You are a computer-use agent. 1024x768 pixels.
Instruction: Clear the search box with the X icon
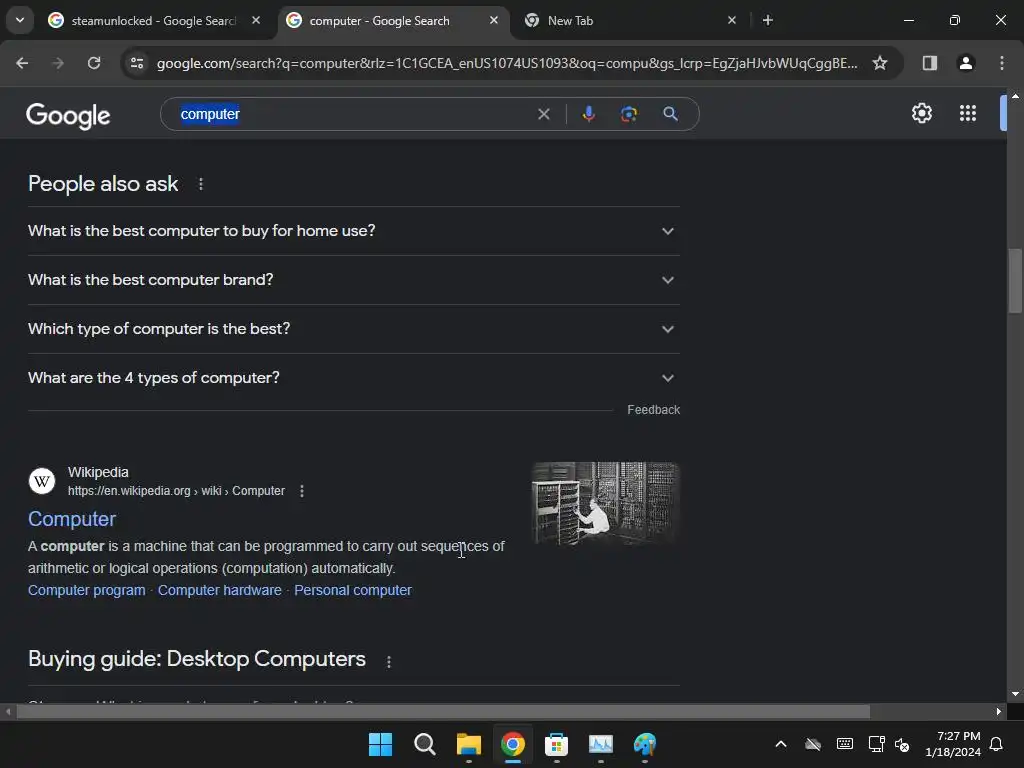(543, 114)
